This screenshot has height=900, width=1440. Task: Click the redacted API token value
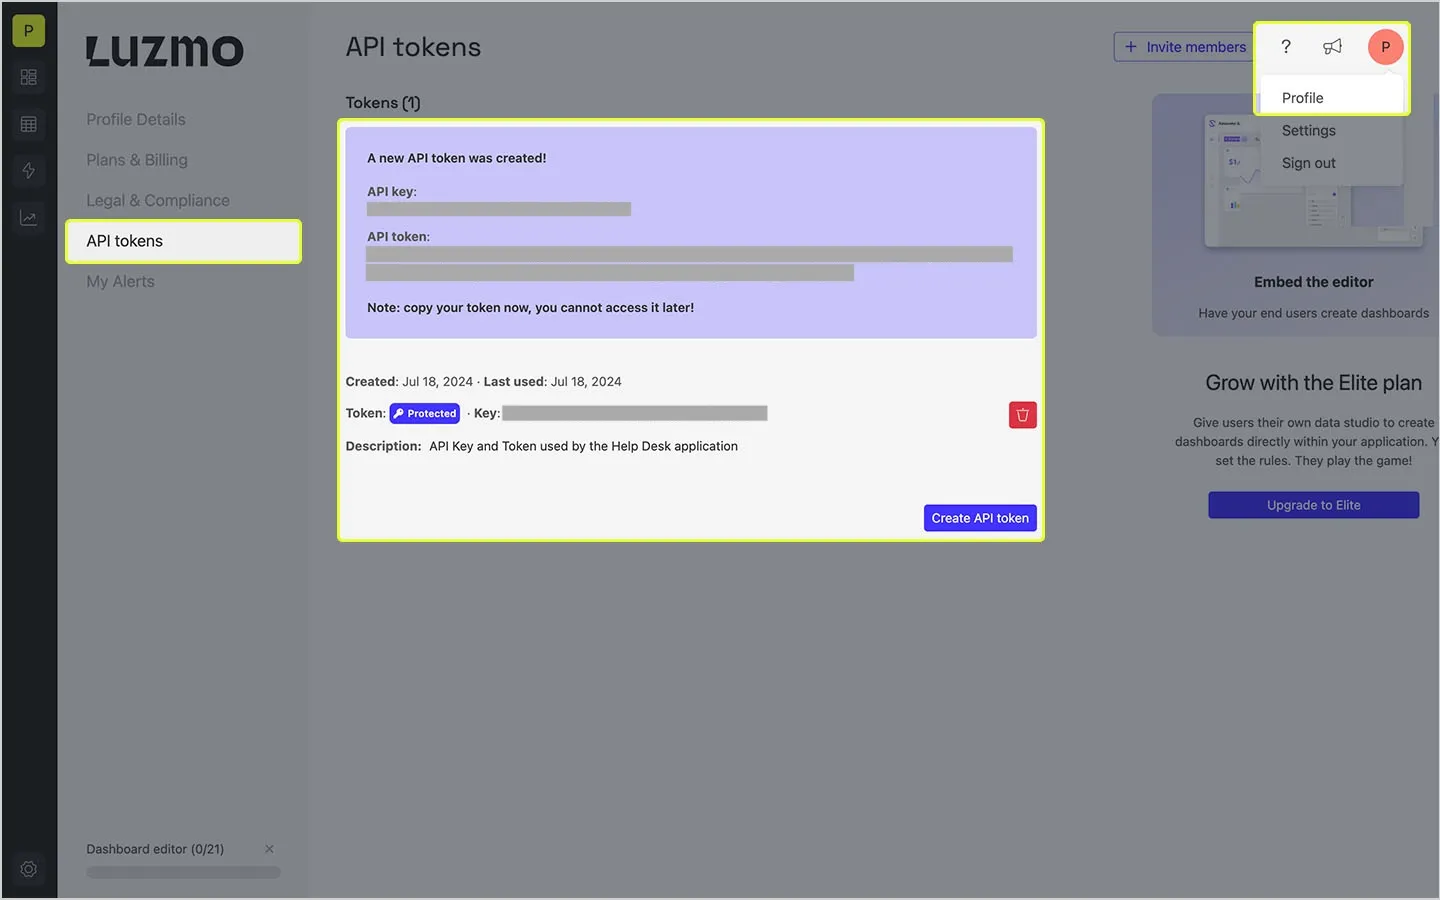pyautogui.click(x=689, y=263)
